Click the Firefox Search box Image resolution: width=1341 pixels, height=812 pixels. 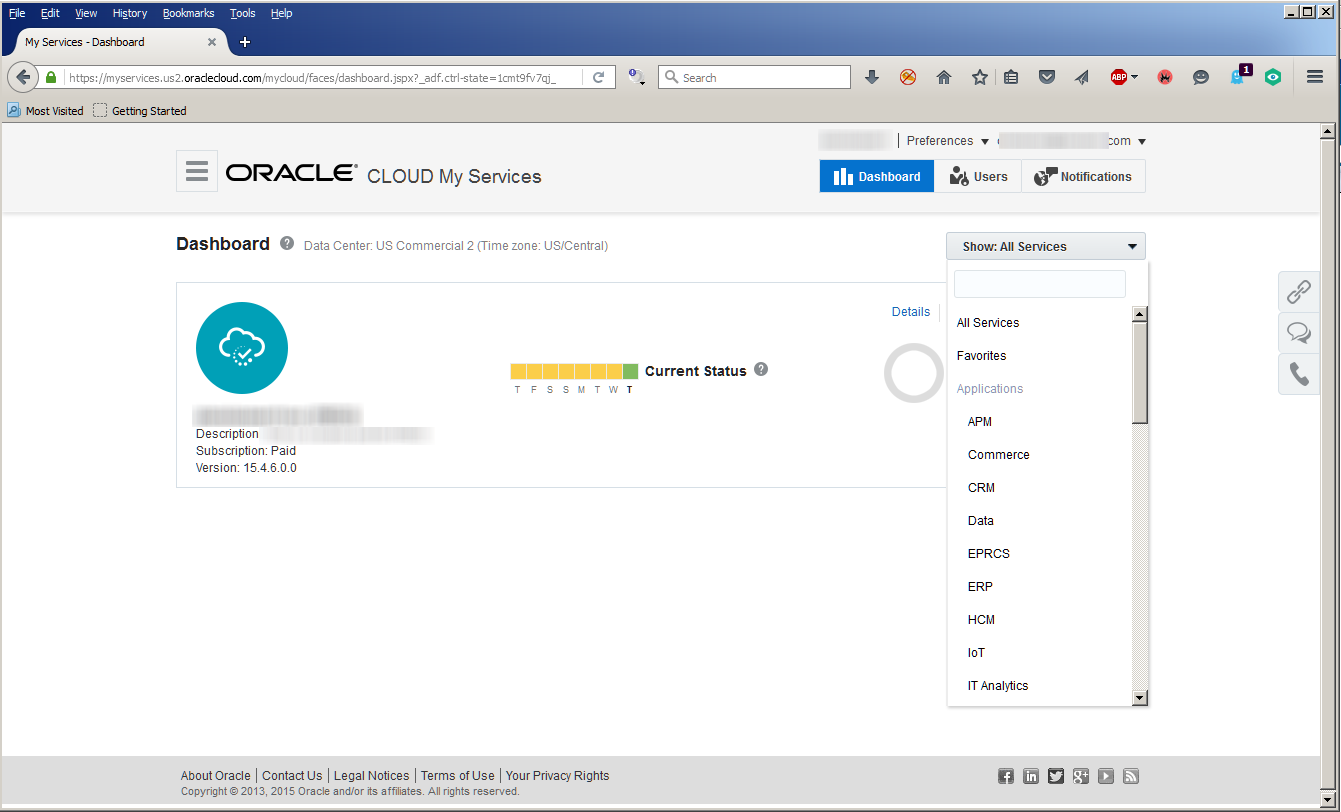754,77
